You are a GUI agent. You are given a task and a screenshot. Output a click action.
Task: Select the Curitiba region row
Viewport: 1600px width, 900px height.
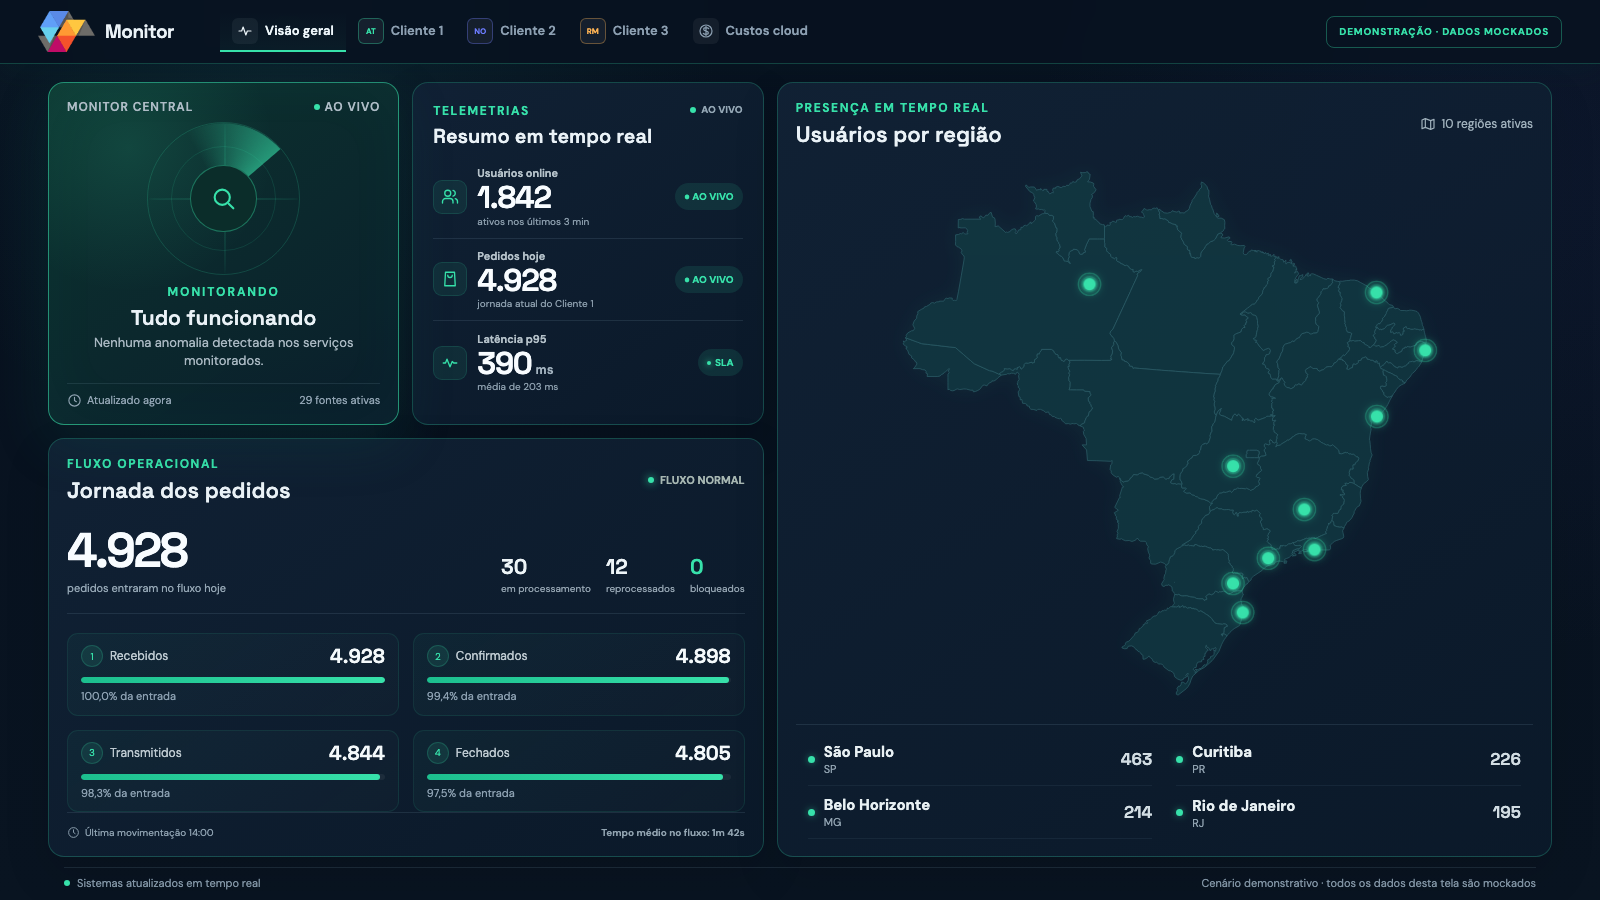1349,759
